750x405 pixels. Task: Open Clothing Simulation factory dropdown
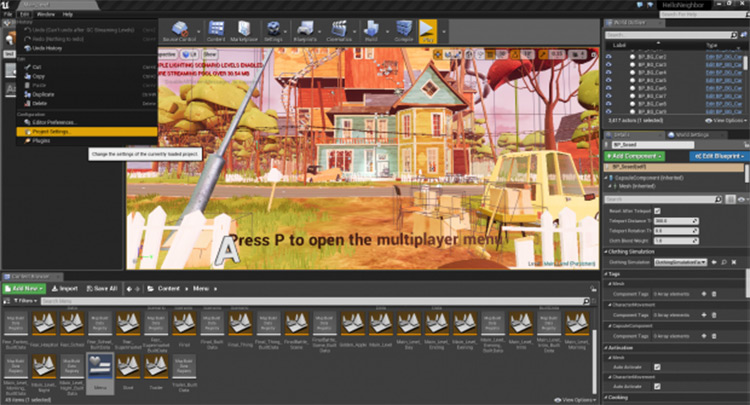point(680,263)
